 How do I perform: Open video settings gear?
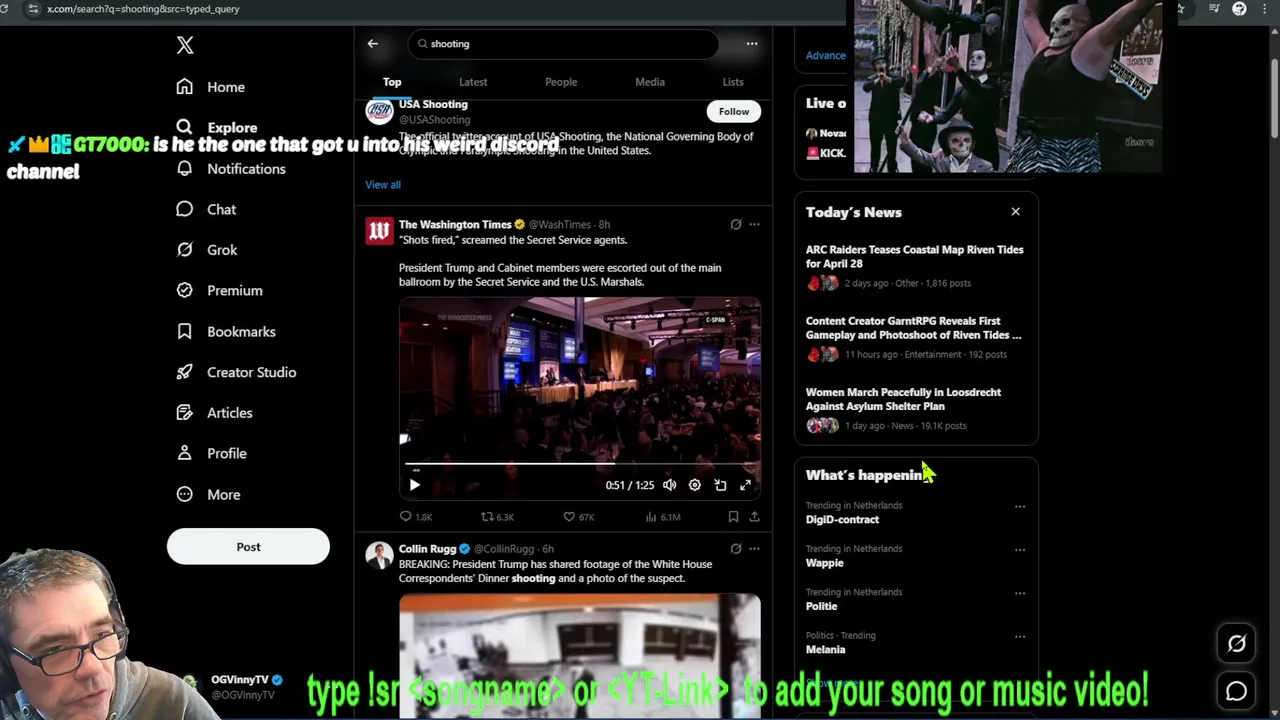coord(695,485)
